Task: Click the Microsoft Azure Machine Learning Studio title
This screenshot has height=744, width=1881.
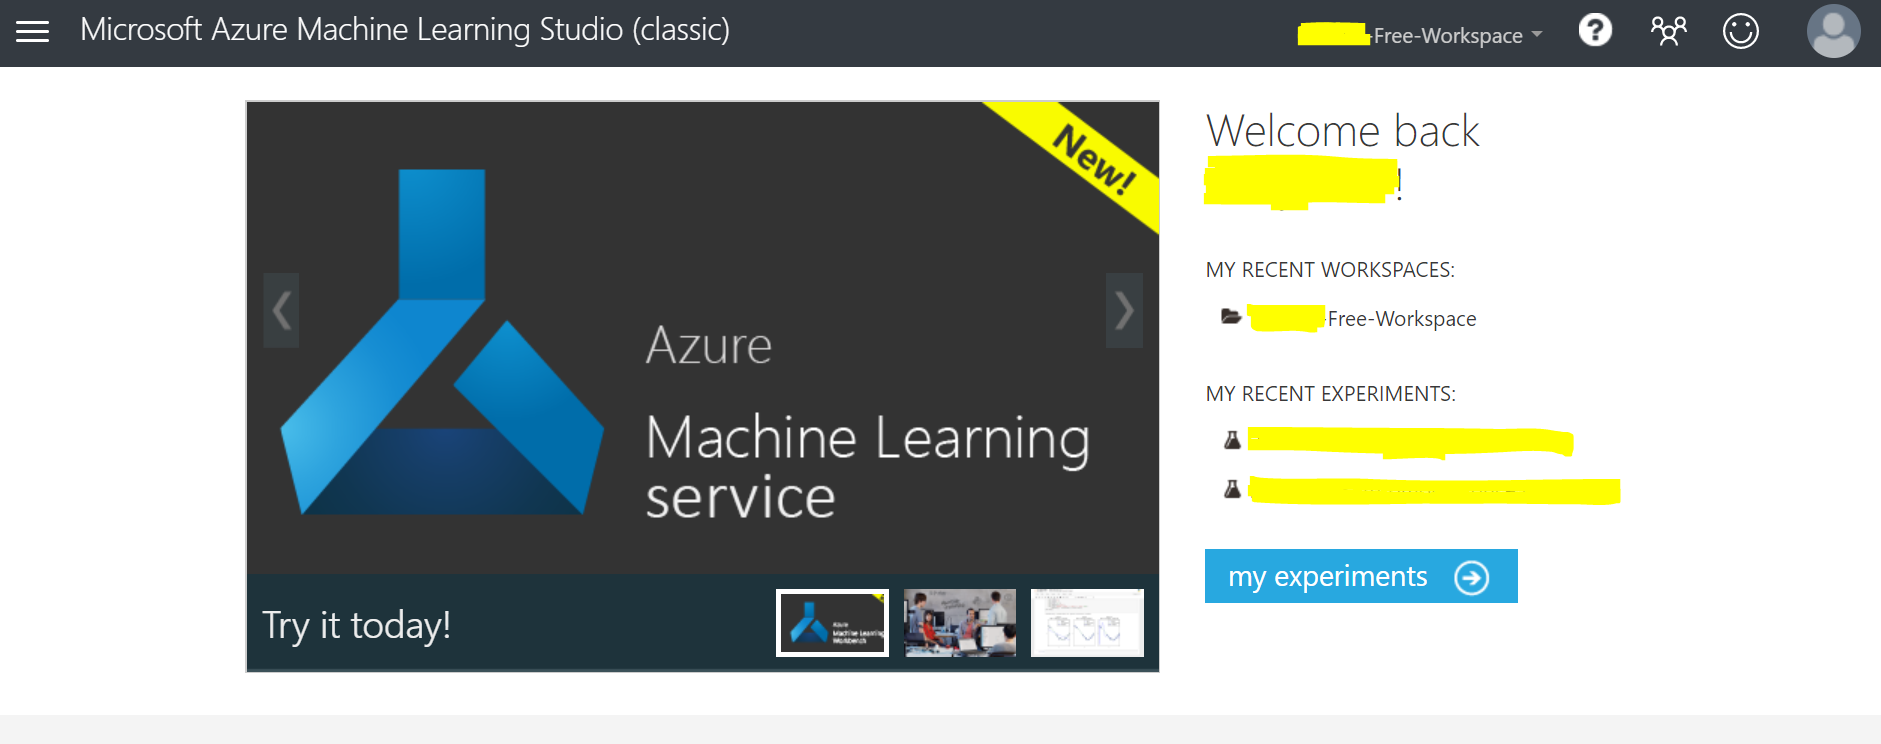Action: point(405,30)
